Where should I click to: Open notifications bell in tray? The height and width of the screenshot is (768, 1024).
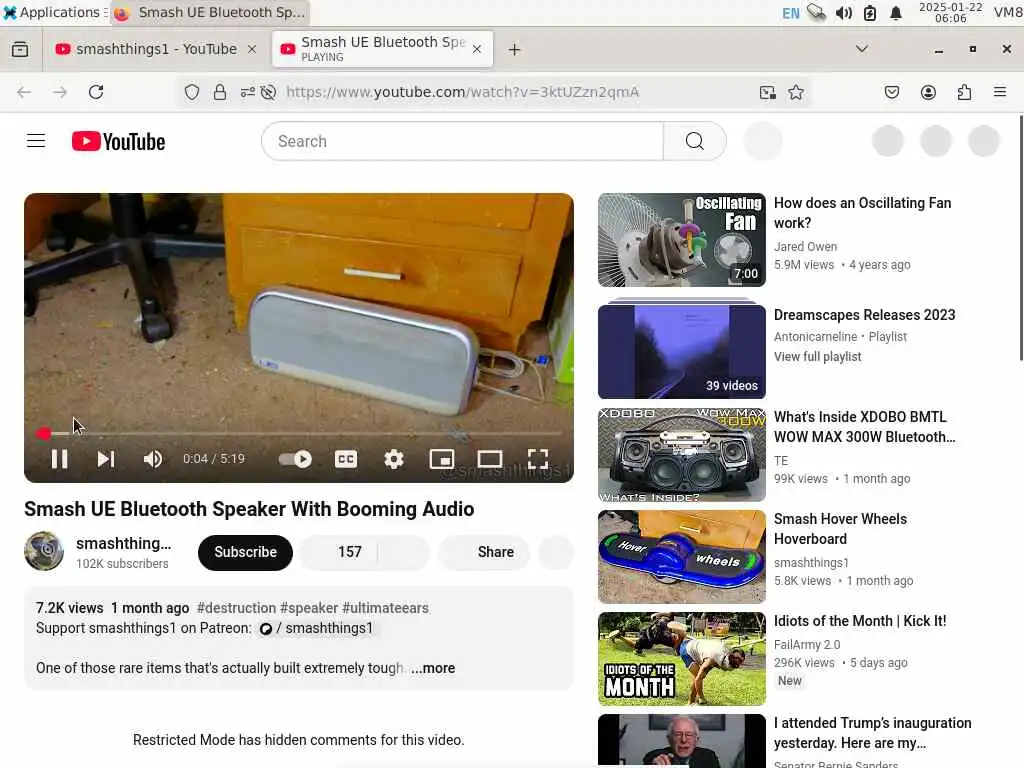896,13
